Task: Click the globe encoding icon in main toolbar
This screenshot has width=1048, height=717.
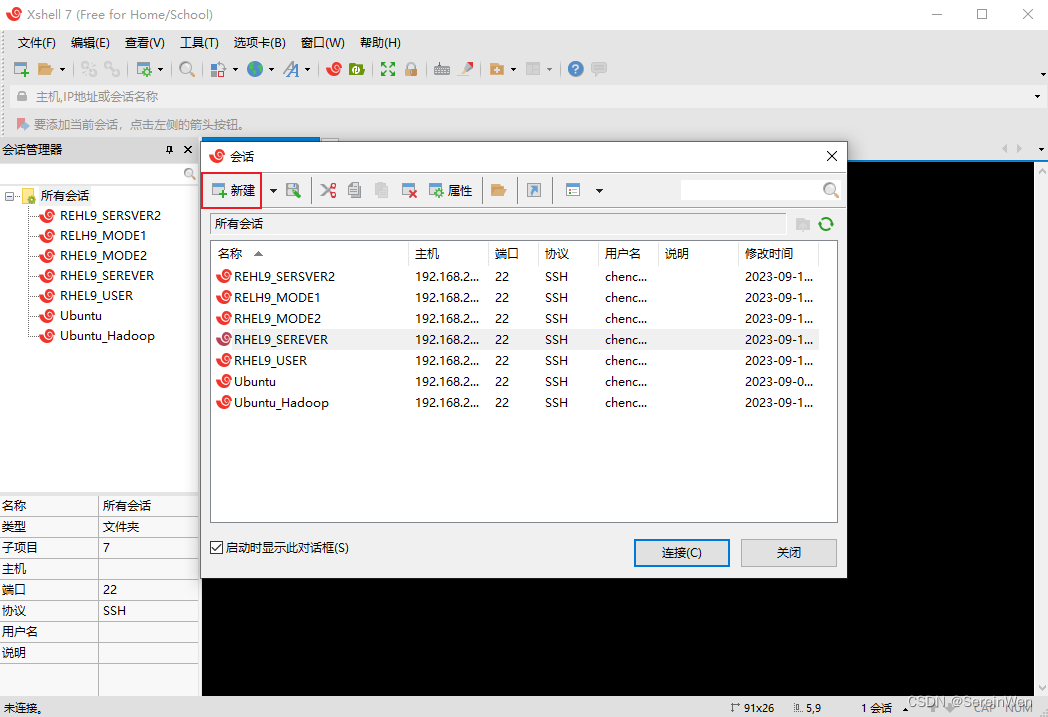Action: 255,69
